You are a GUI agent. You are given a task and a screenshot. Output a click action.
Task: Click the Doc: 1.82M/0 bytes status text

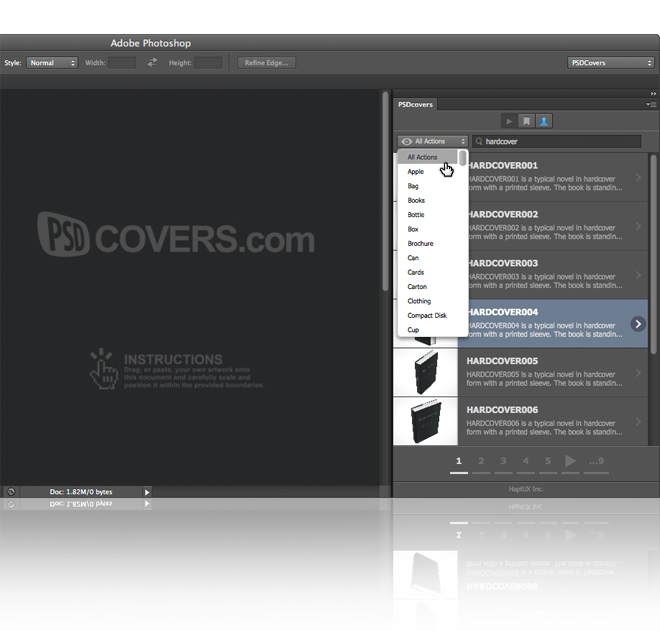coord(81,492)
